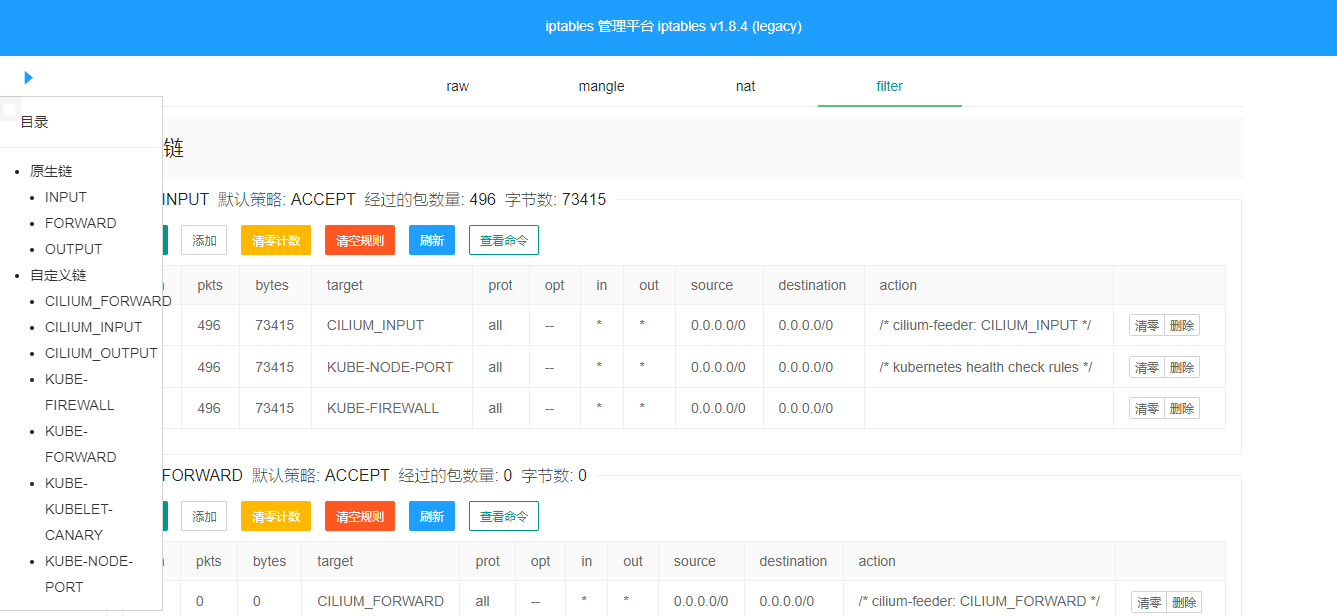Switch to the raw tab
1337x616 pixels.
click(x=457, y=86)
